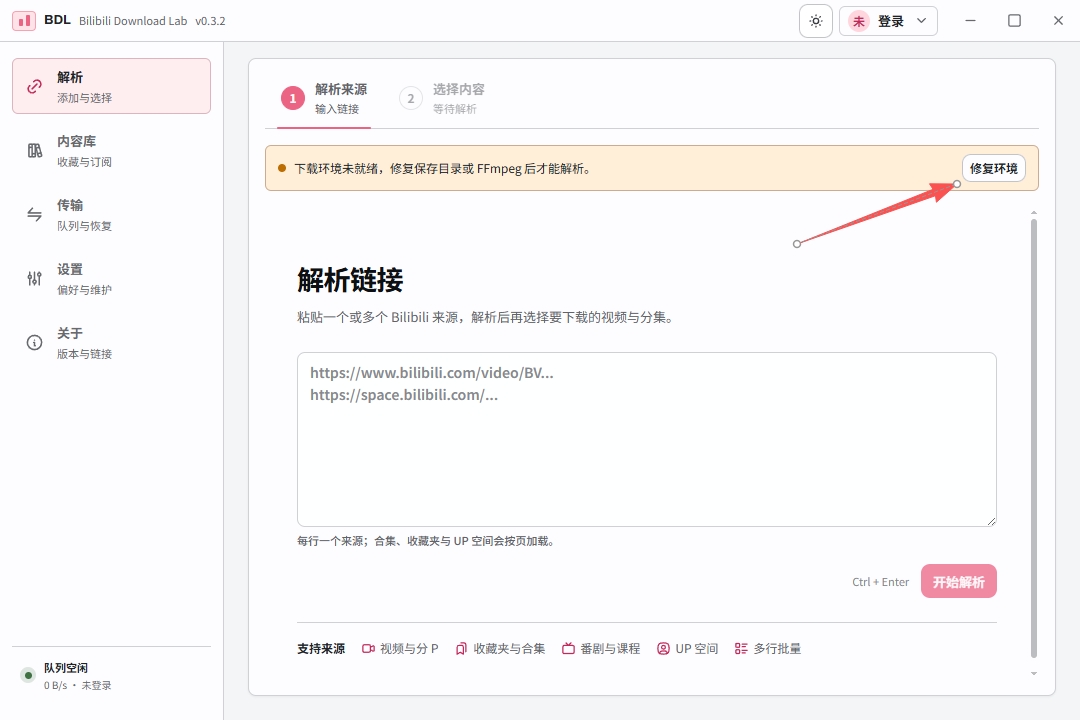Click the 解析链接 heading
Screen dimensions: 1080x720
(x=350, y=280)
